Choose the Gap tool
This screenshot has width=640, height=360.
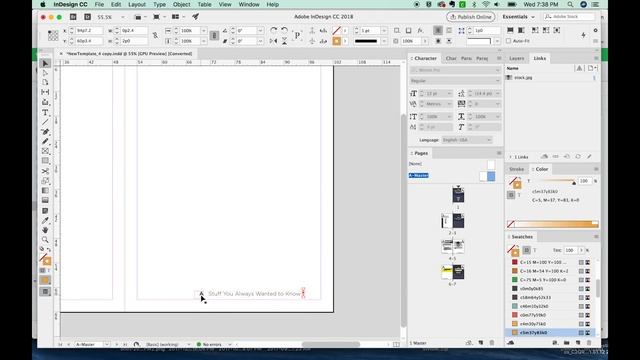point(45,92)
